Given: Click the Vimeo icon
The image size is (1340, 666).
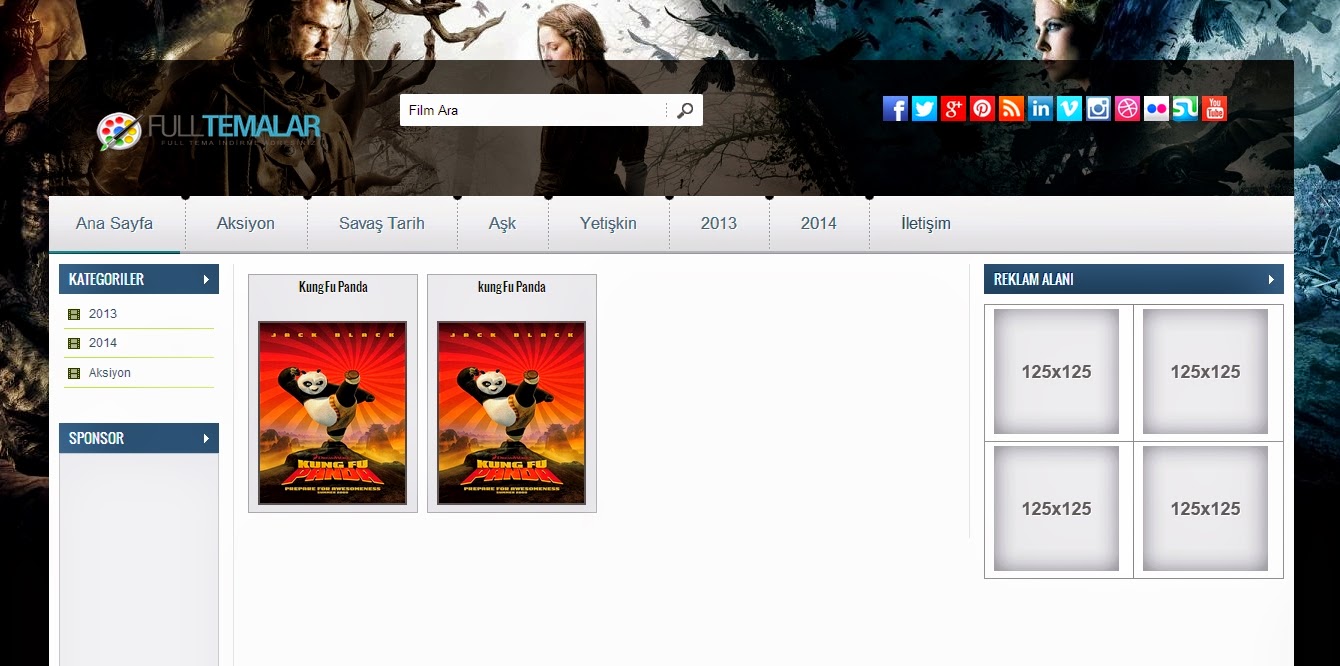Looking at the screenshot, I should coord(1069,109).
